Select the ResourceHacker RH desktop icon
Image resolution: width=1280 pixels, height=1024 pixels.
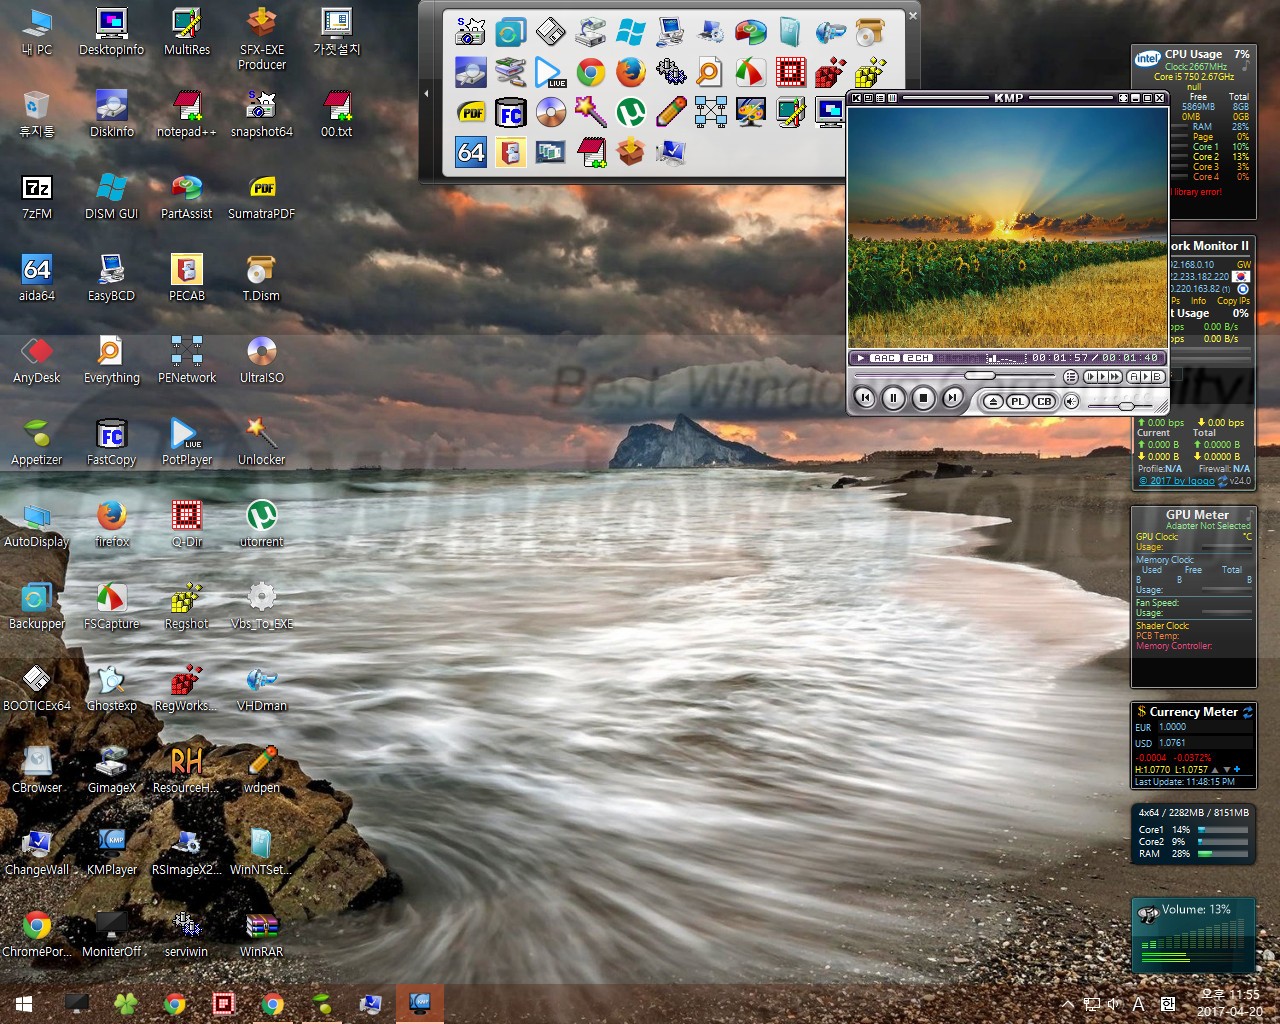pyautogui.click(x=186, y=770)
